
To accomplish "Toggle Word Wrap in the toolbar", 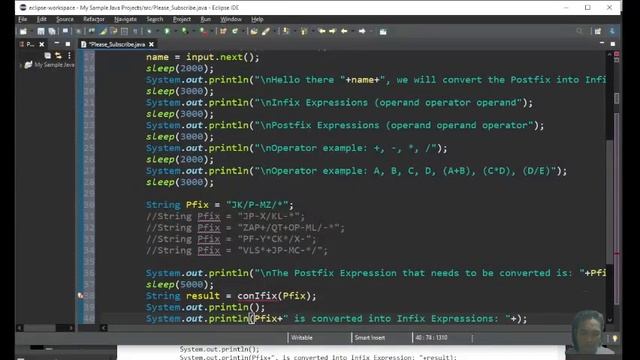I will pos(113,31).
